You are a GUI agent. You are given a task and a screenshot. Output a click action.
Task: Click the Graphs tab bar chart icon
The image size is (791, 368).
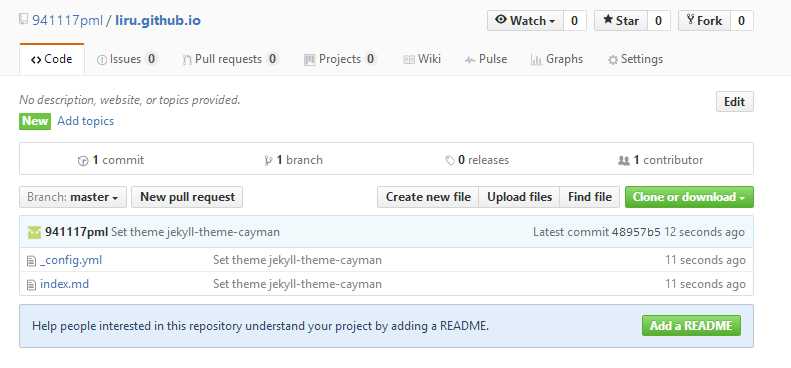(x=536, y=60)
